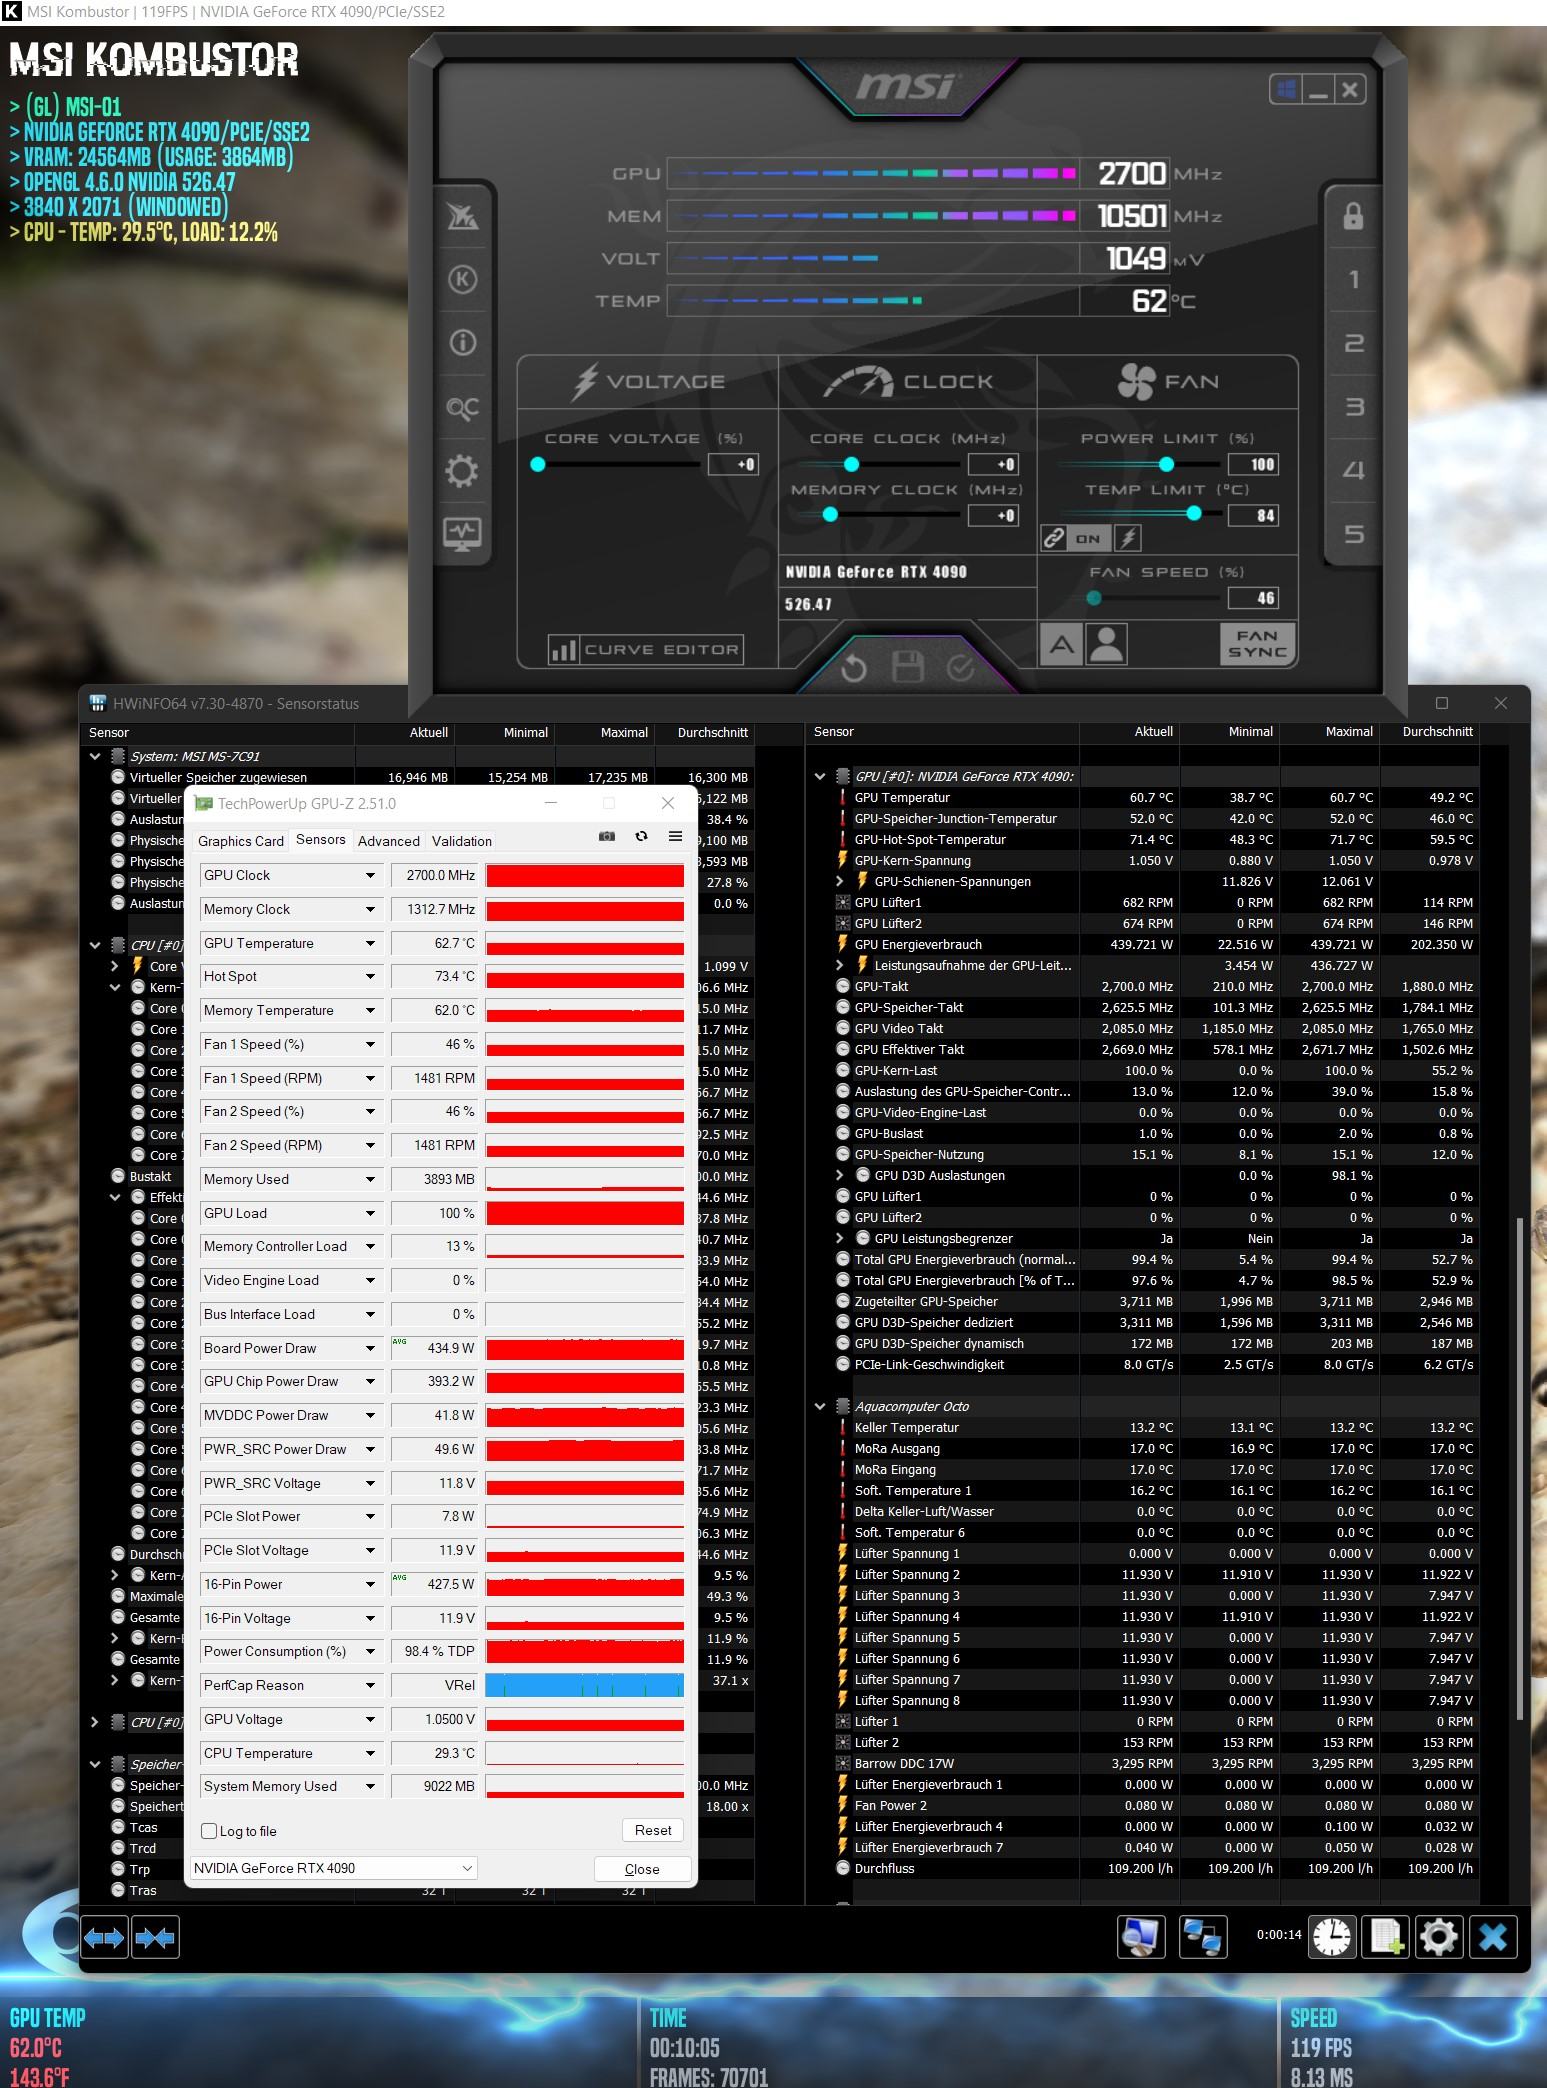This screenshot has width=1547, height=2088.
Task: Expand HWiNFO columns arrows icon
Action: [105, 1938]
